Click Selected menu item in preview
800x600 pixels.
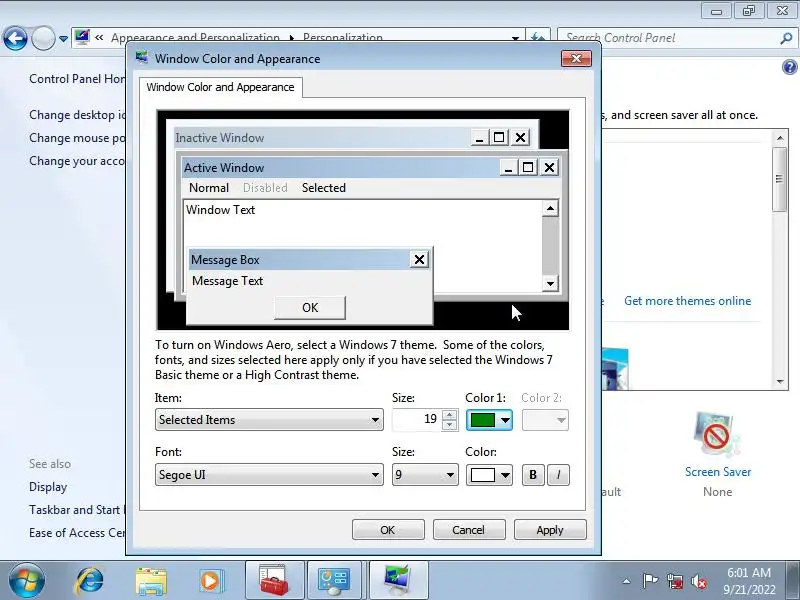point(323,188)
